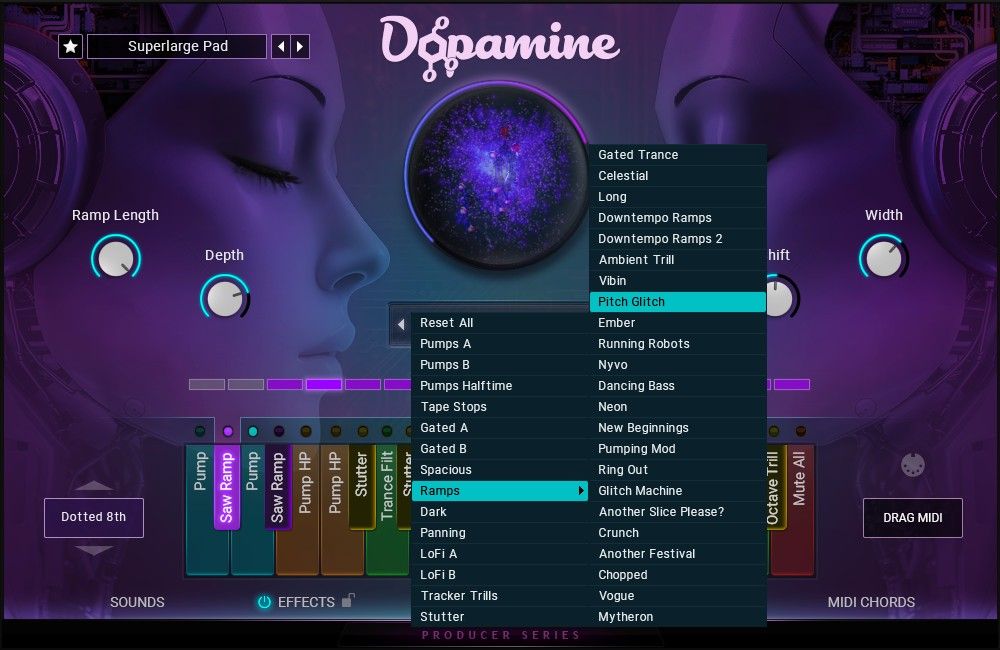Select Pitch Glitch from the preset list
The height and width of the screenshot is (650, 1000).
click(677, 302)
